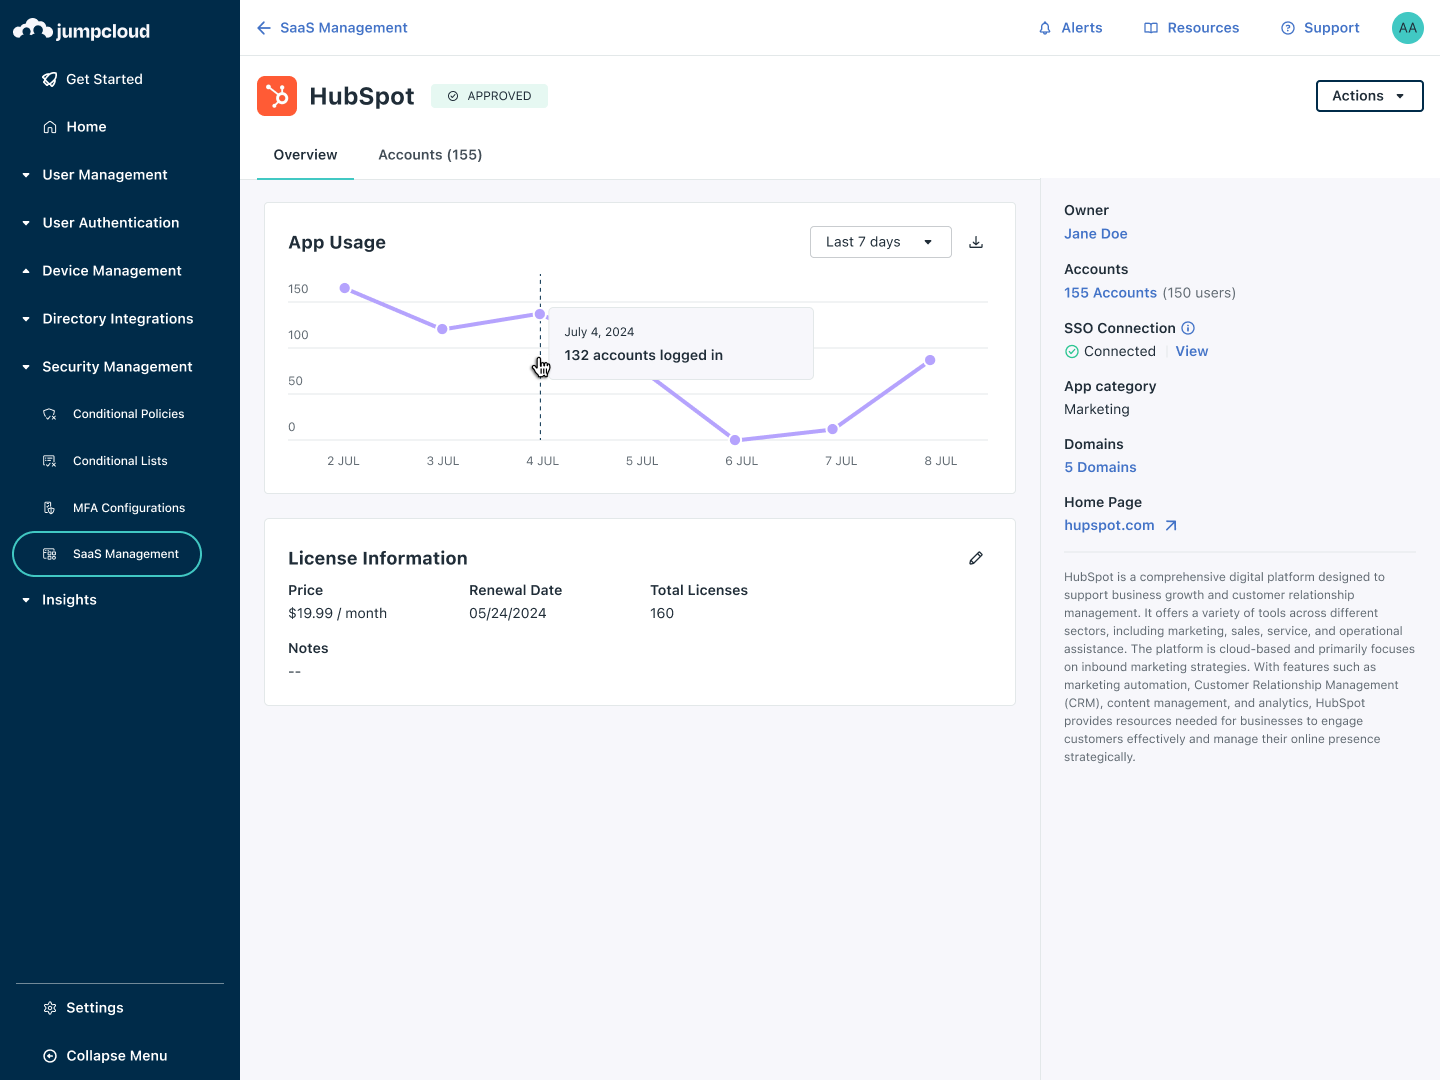Click the Collapse Menu arrow icon
The height and width of the screenshot is (1080, 1440).
coord(49,1056)
